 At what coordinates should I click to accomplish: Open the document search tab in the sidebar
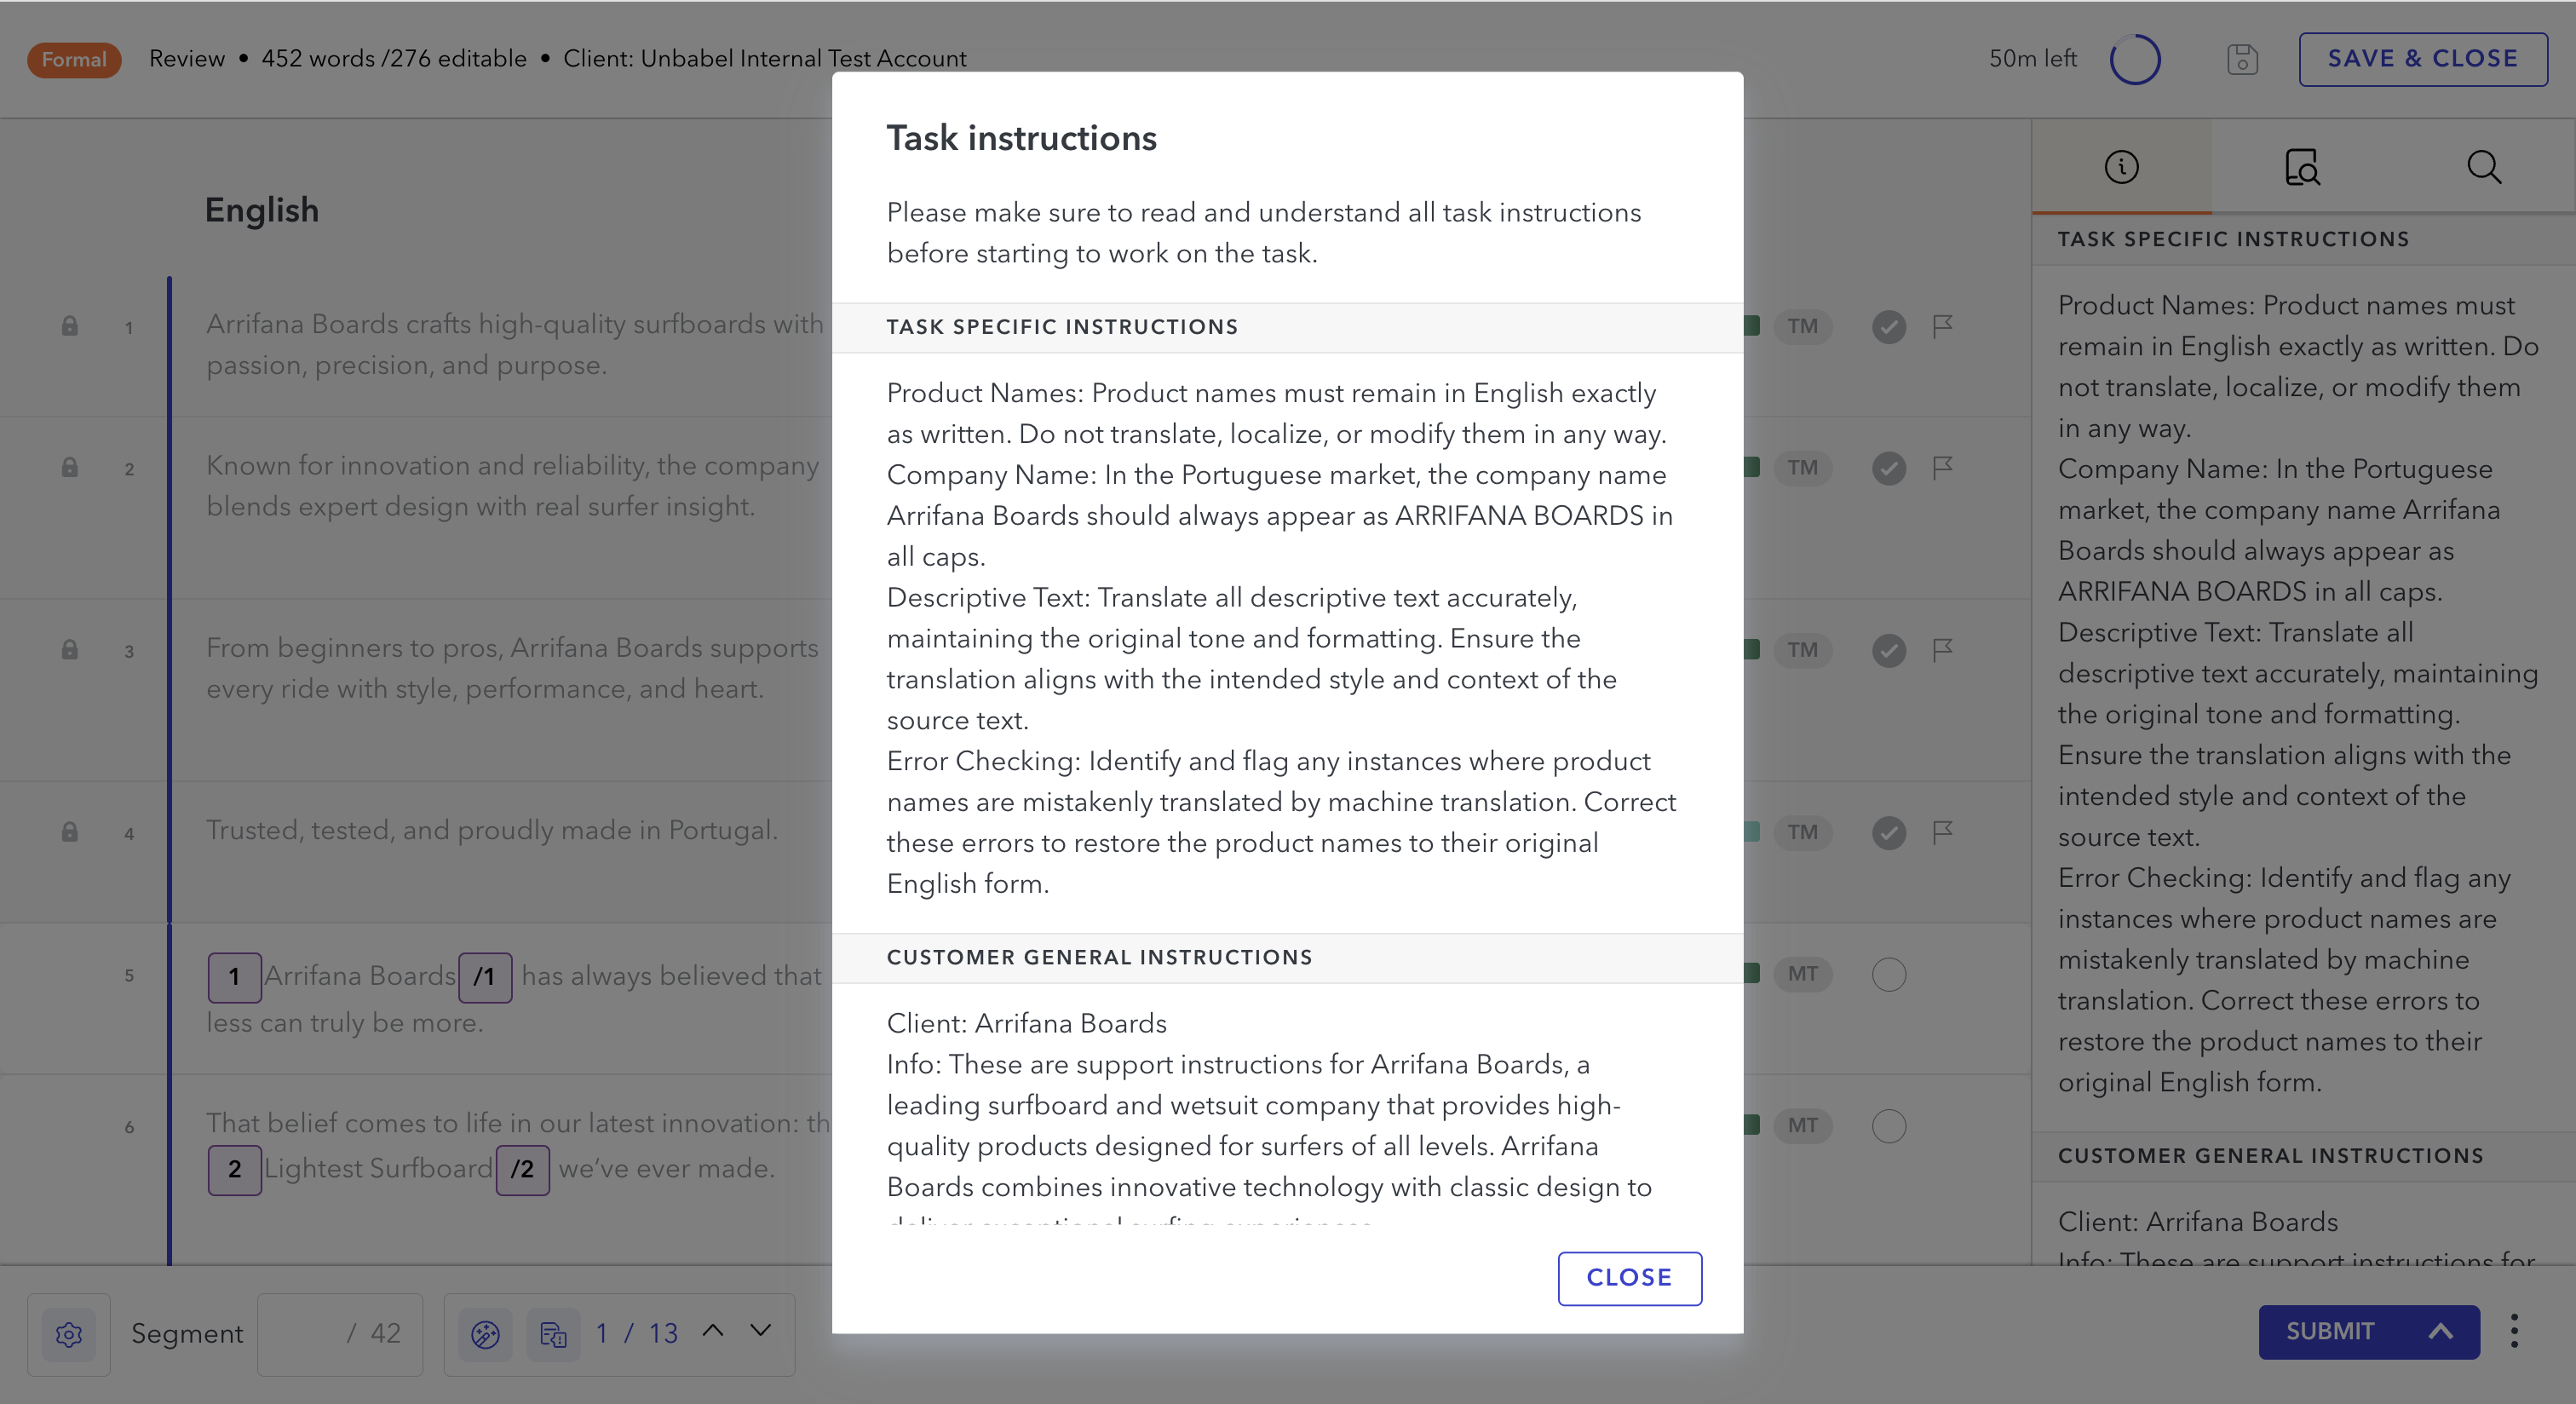pos(2302,167)
